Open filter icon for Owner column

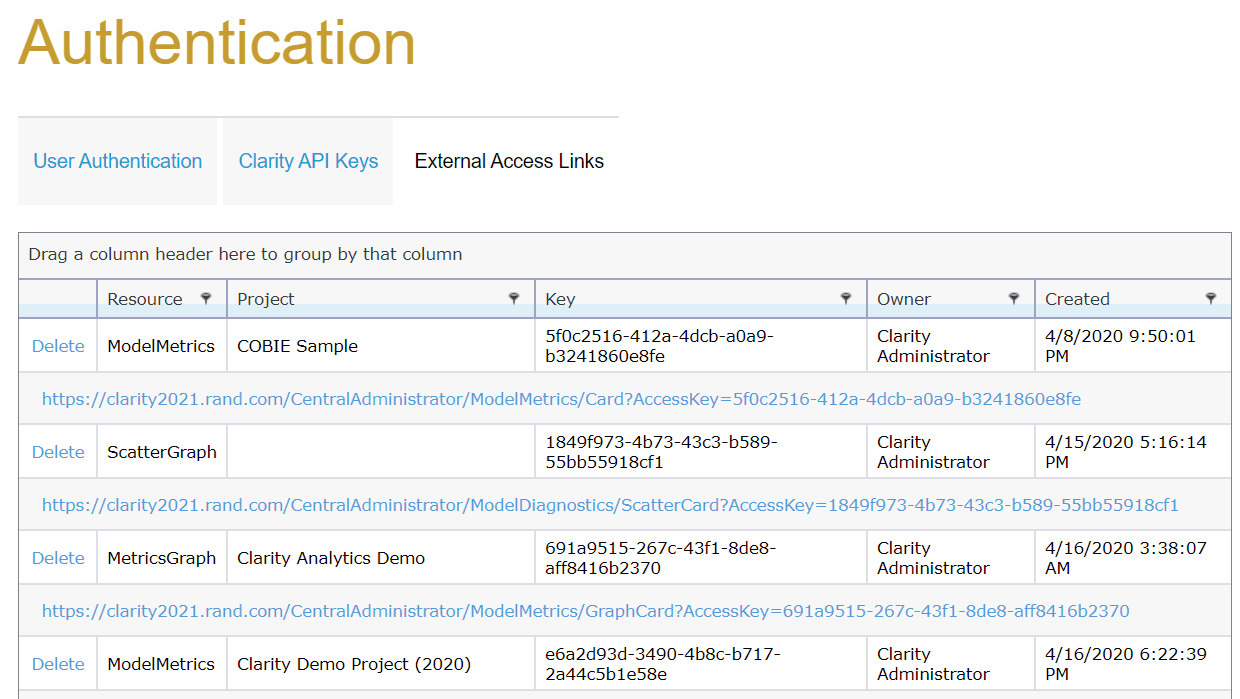tap(1014, 298)
